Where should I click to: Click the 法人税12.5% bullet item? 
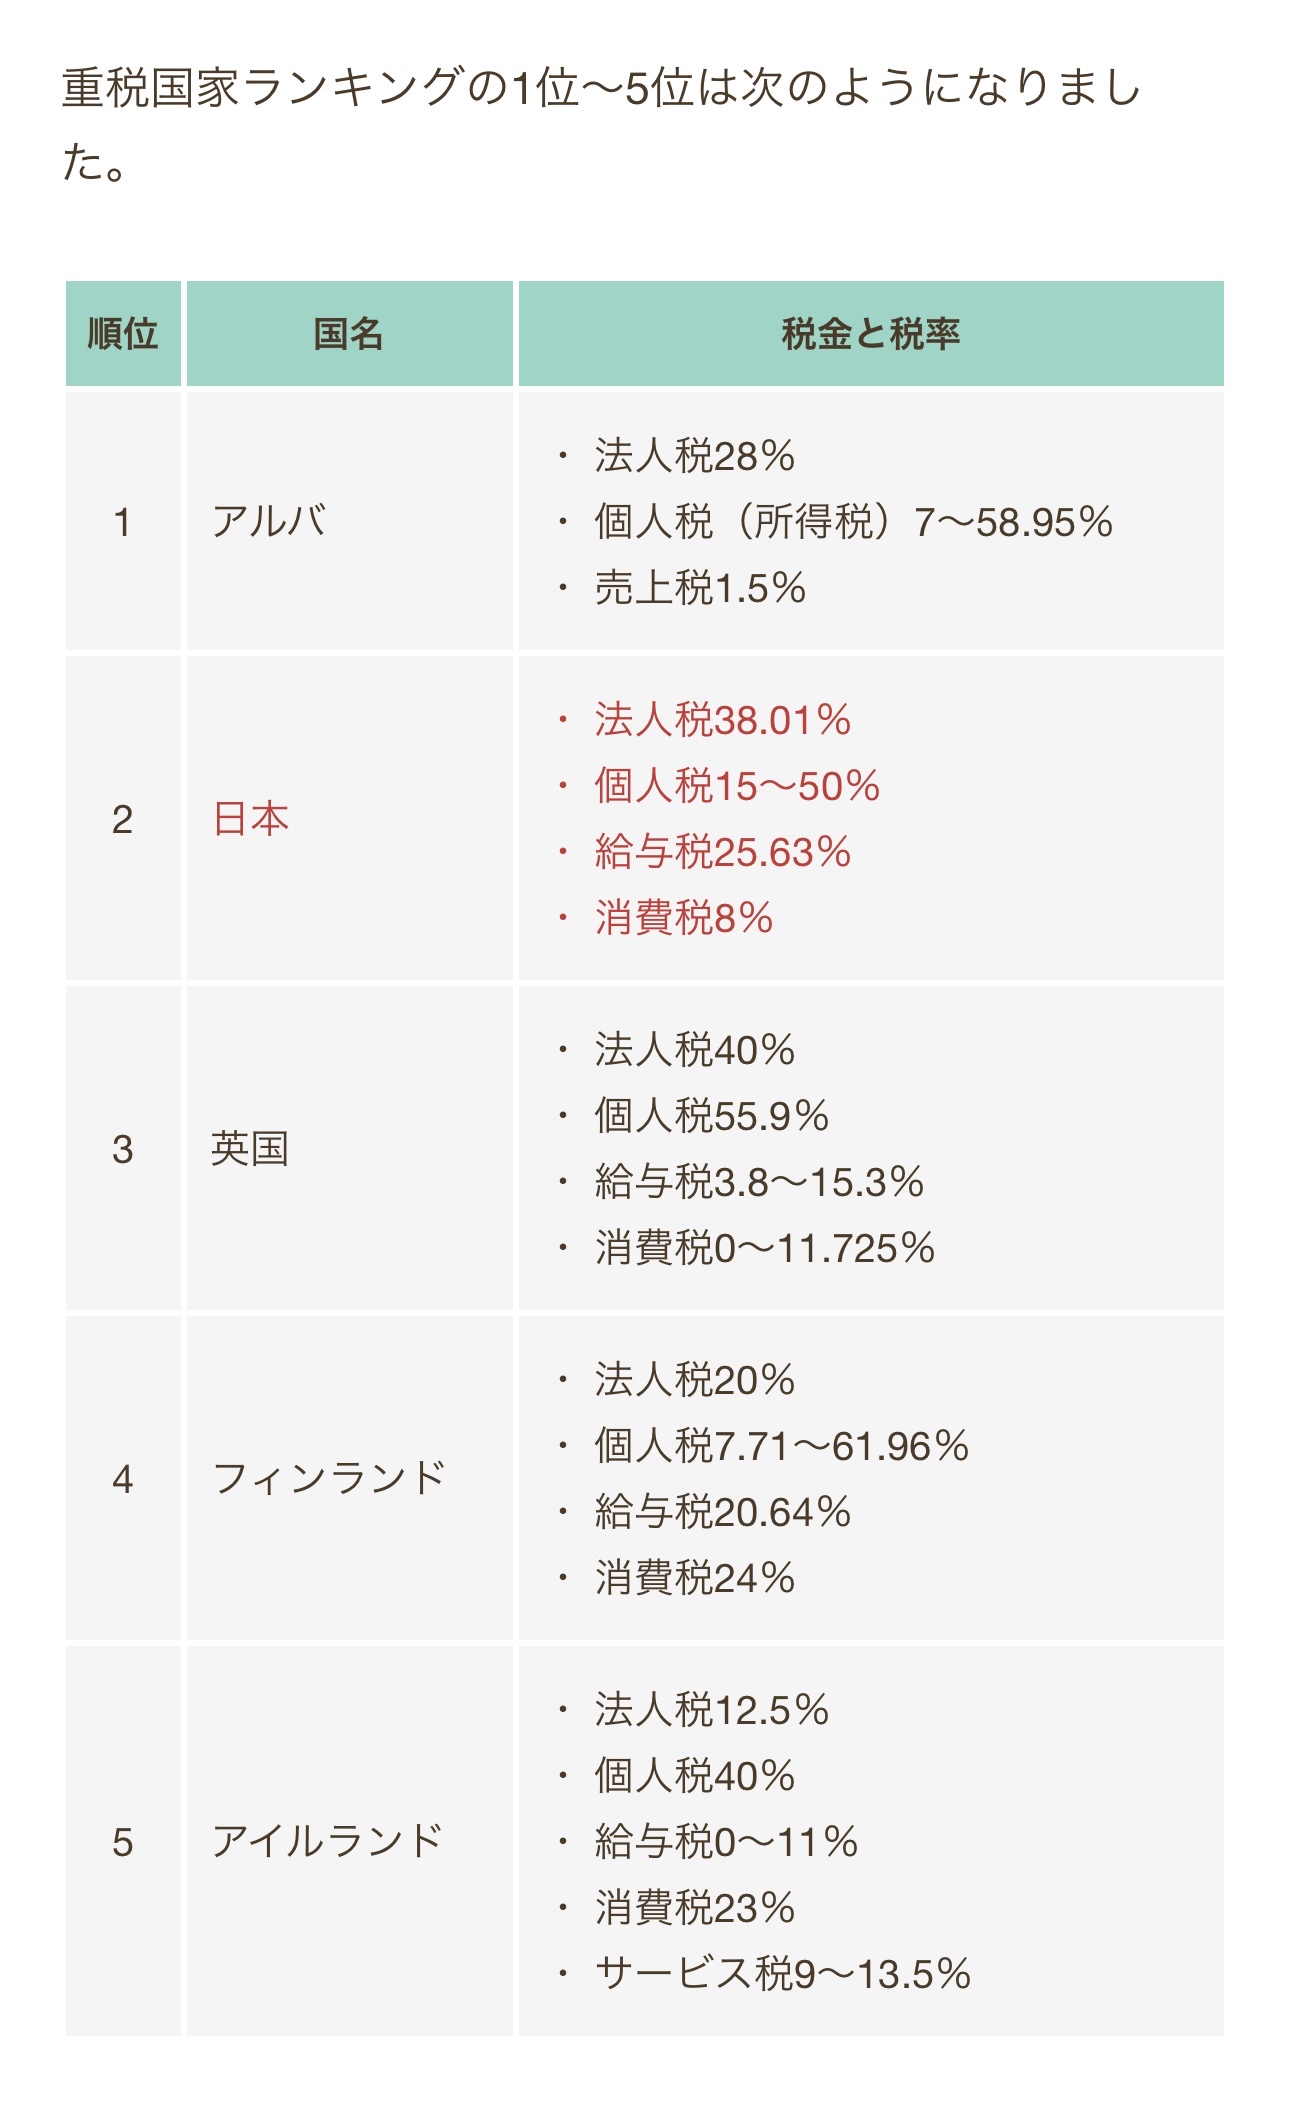pos(711,1710)
